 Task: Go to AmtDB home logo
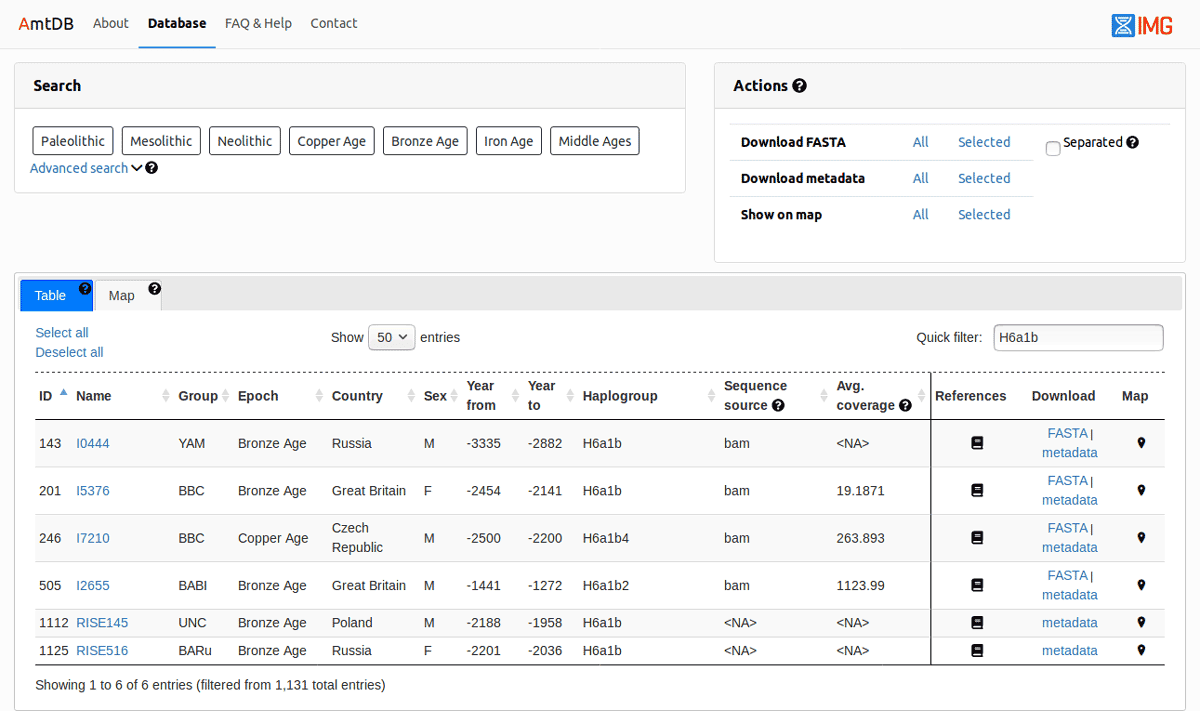(x=48, y=23)
